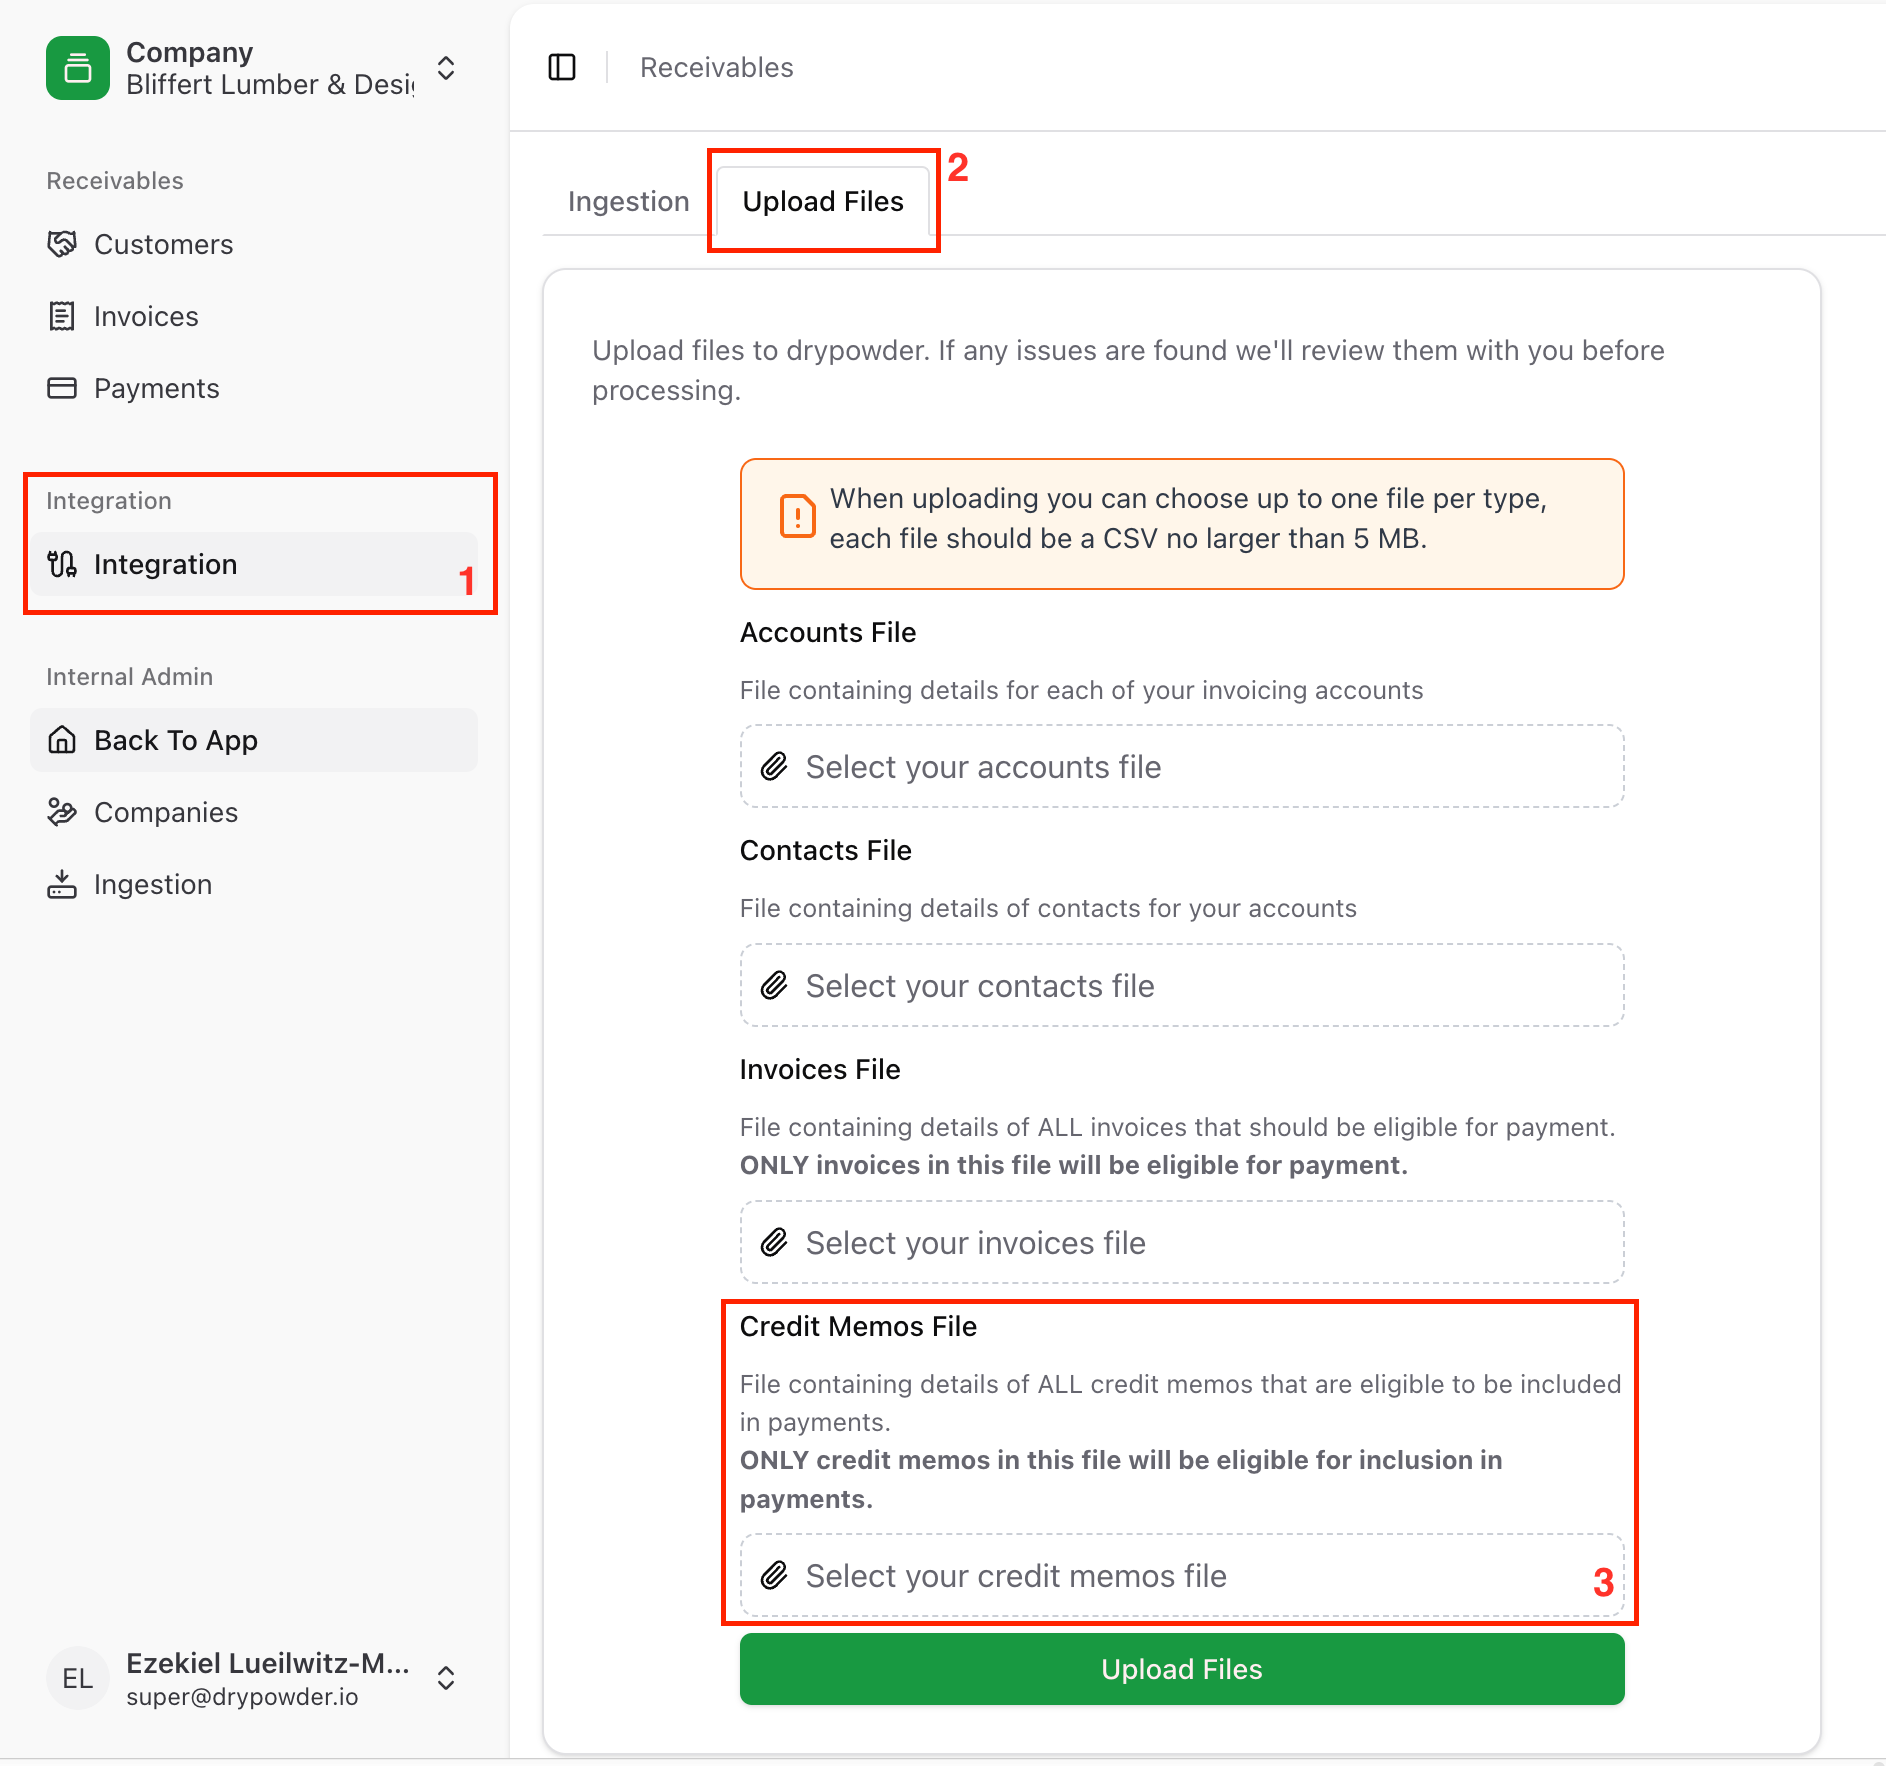Click the Internal Admin section label
This screenshot has height=1766, width=1886.
(x=130, y=677)
